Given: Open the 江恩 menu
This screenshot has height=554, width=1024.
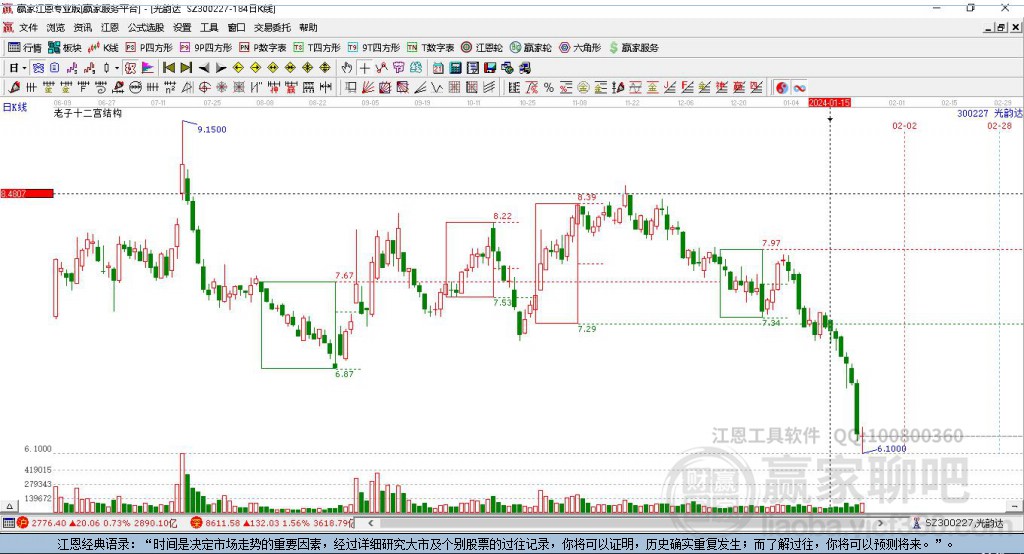Looking at the screenshot, I should pos(110,27).
